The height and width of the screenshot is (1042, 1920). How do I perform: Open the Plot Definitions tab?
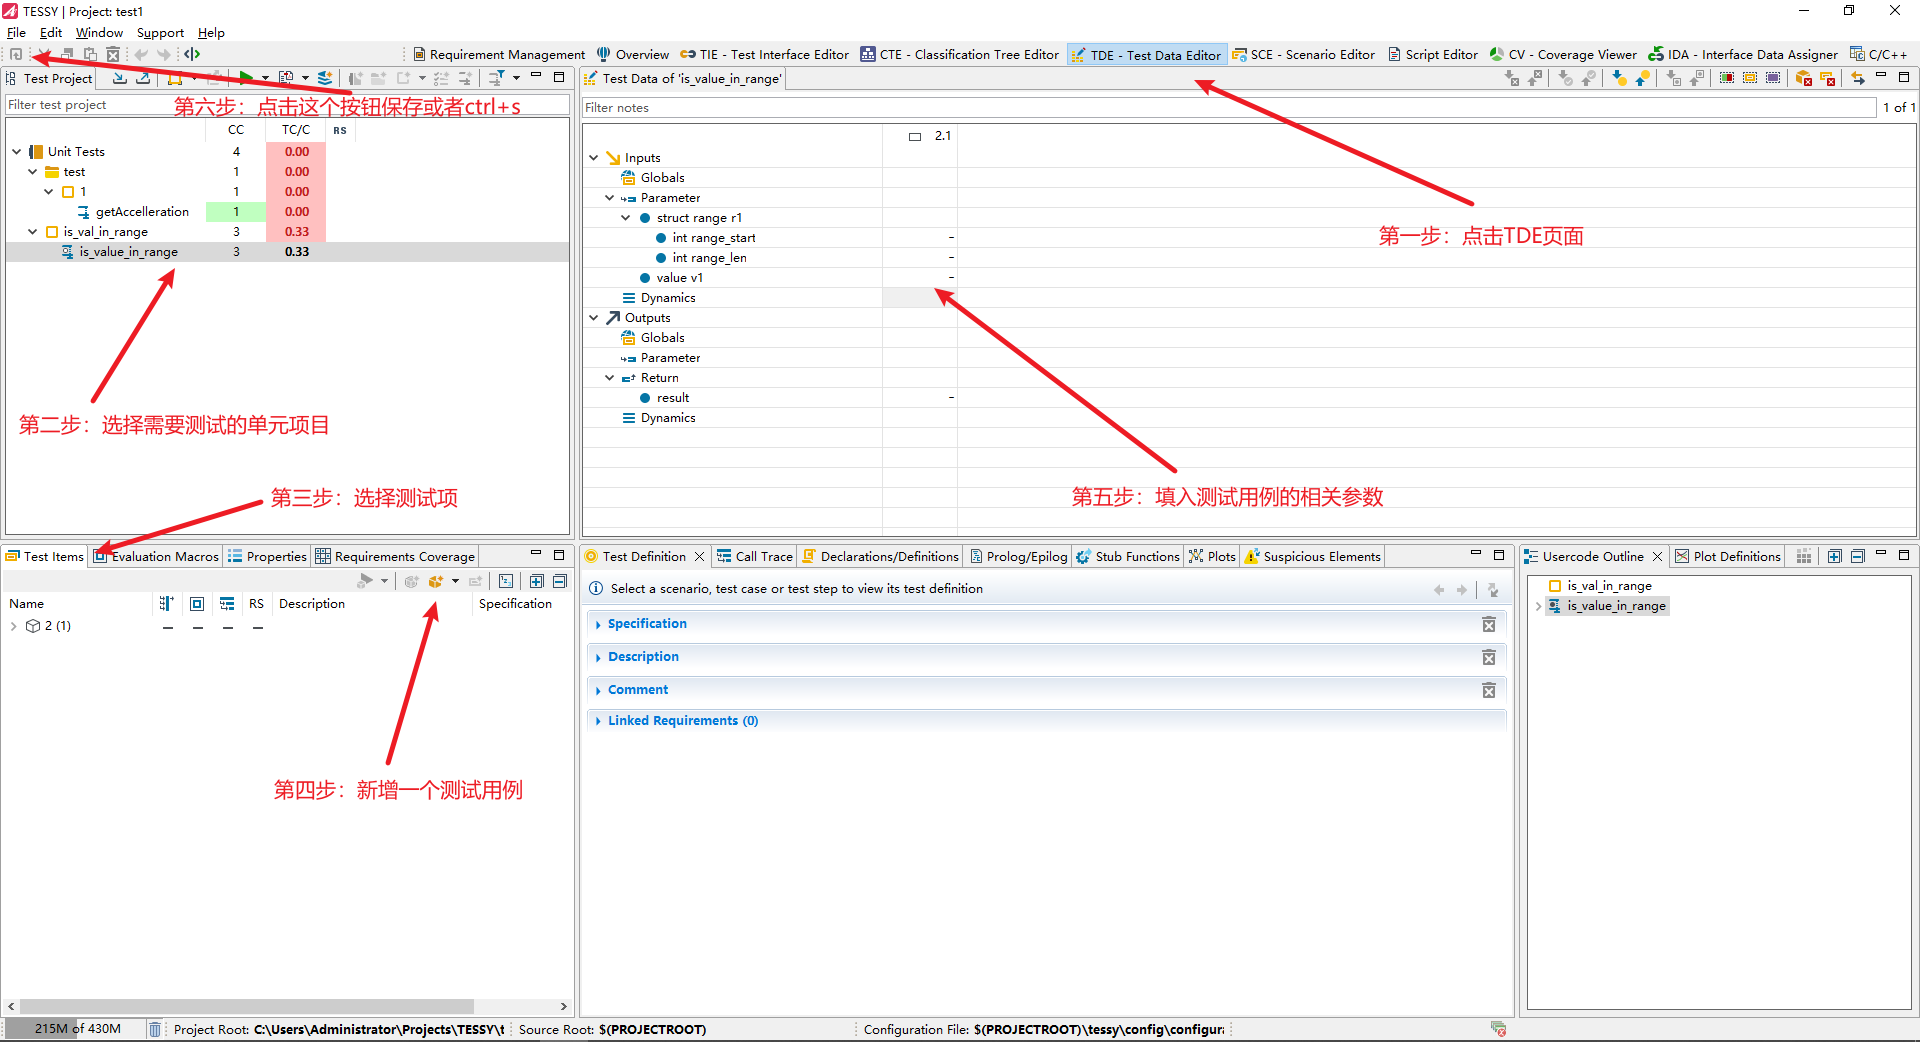point(1728,557)
